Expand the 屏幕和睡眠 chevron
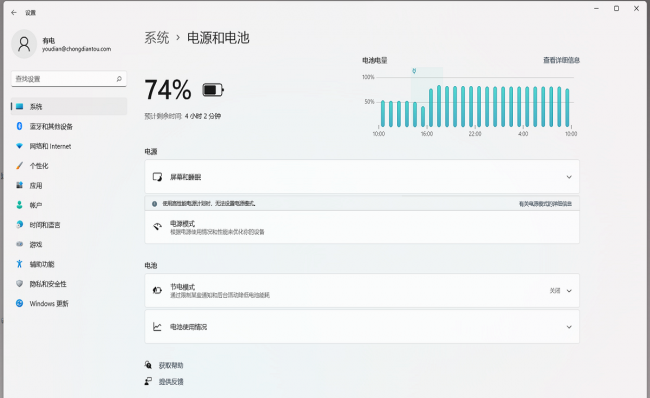 click(x=569, y=177)
